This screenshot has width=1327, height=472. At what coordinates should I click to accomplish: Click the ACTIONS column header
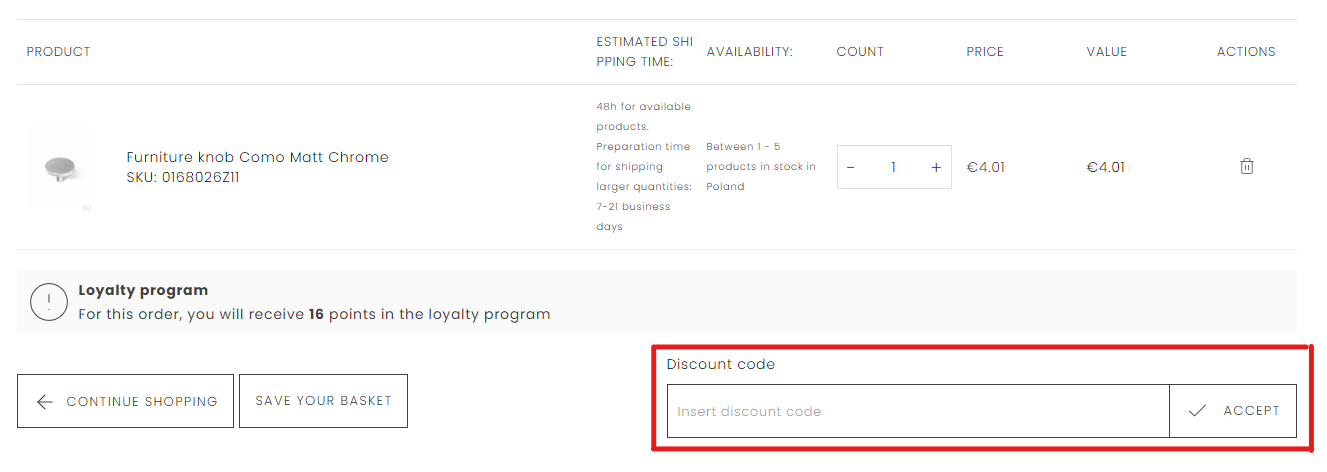(x=1245, y=52)
